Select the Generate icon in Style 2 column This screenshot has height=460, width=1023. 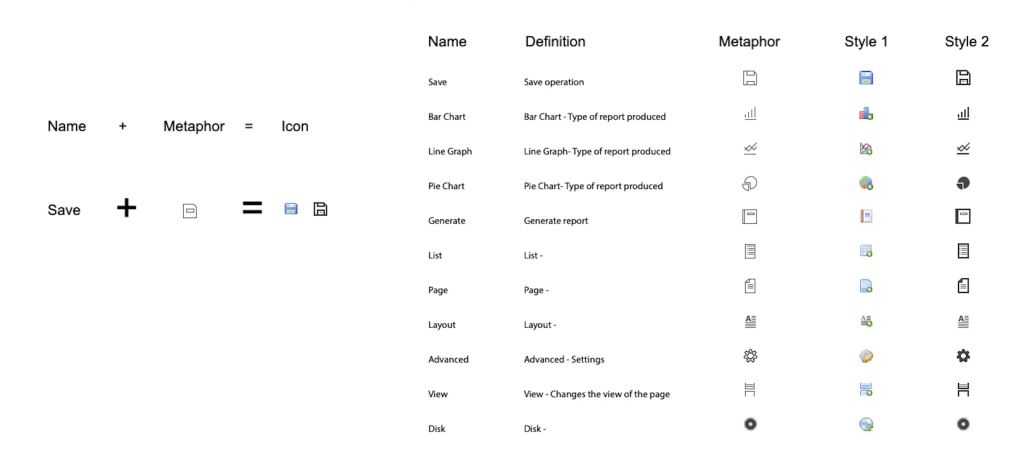click(x=965, y=217)
